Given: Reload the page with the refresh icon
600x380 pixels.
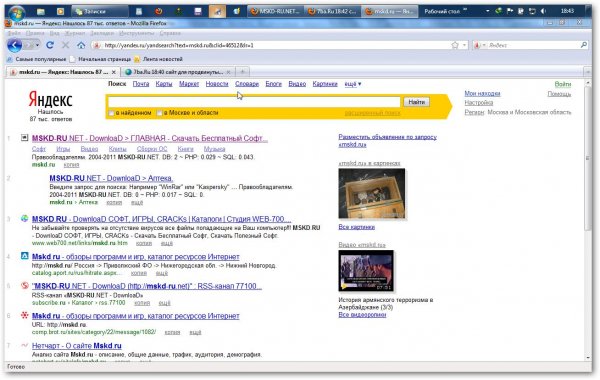Looking at the screenshot, I should (x=50, y=45).
